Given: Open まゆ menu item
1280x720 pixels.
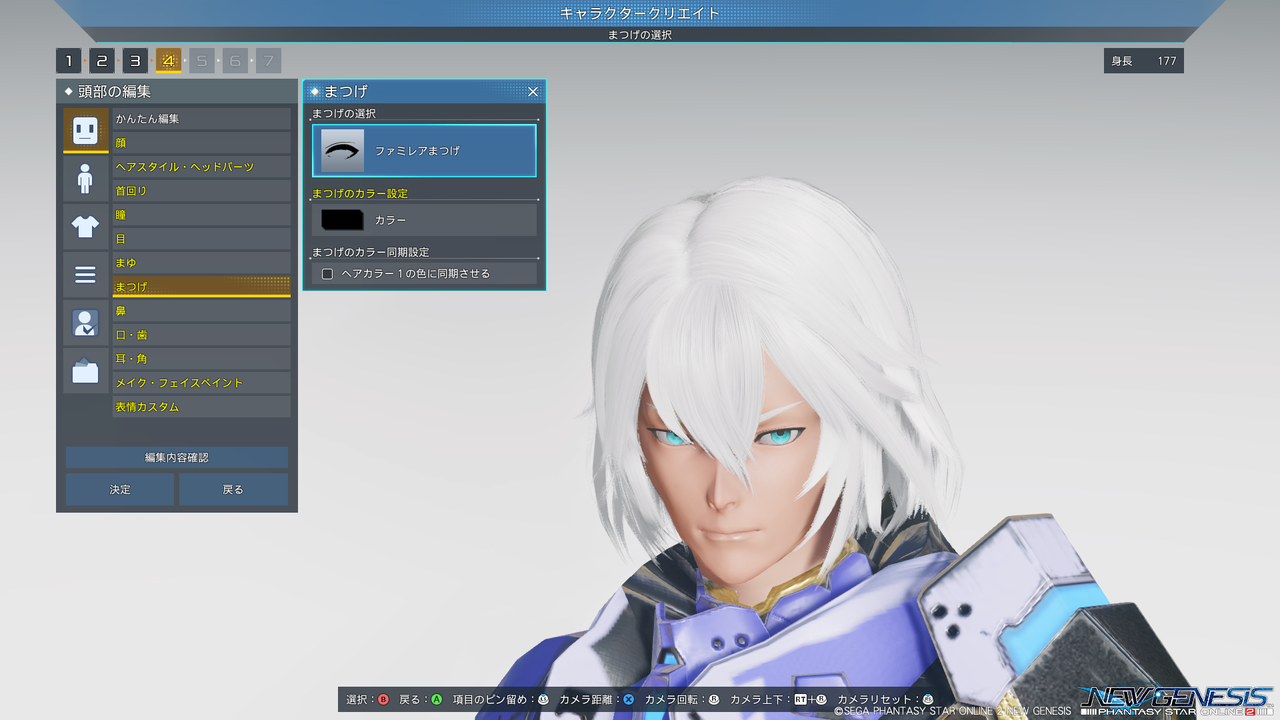Looking at the screenshot, I should [x=201, y=263].
